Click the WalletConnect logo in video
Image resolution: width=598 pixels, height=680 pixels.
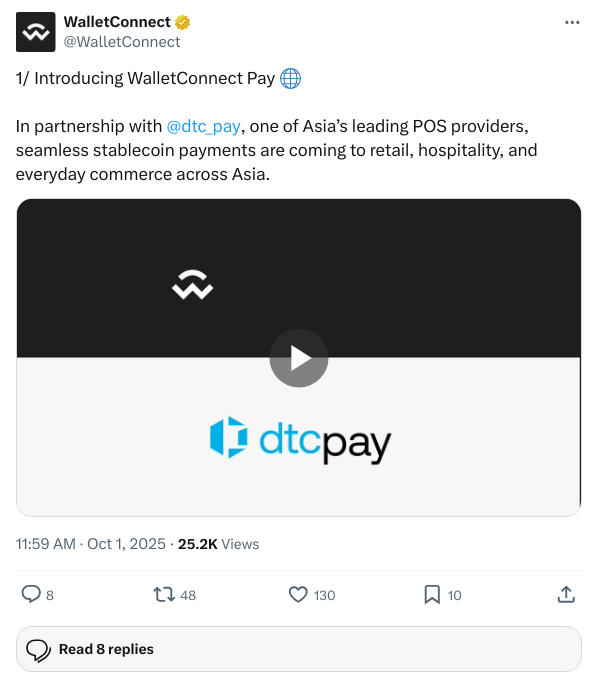[x=193, y=285]
